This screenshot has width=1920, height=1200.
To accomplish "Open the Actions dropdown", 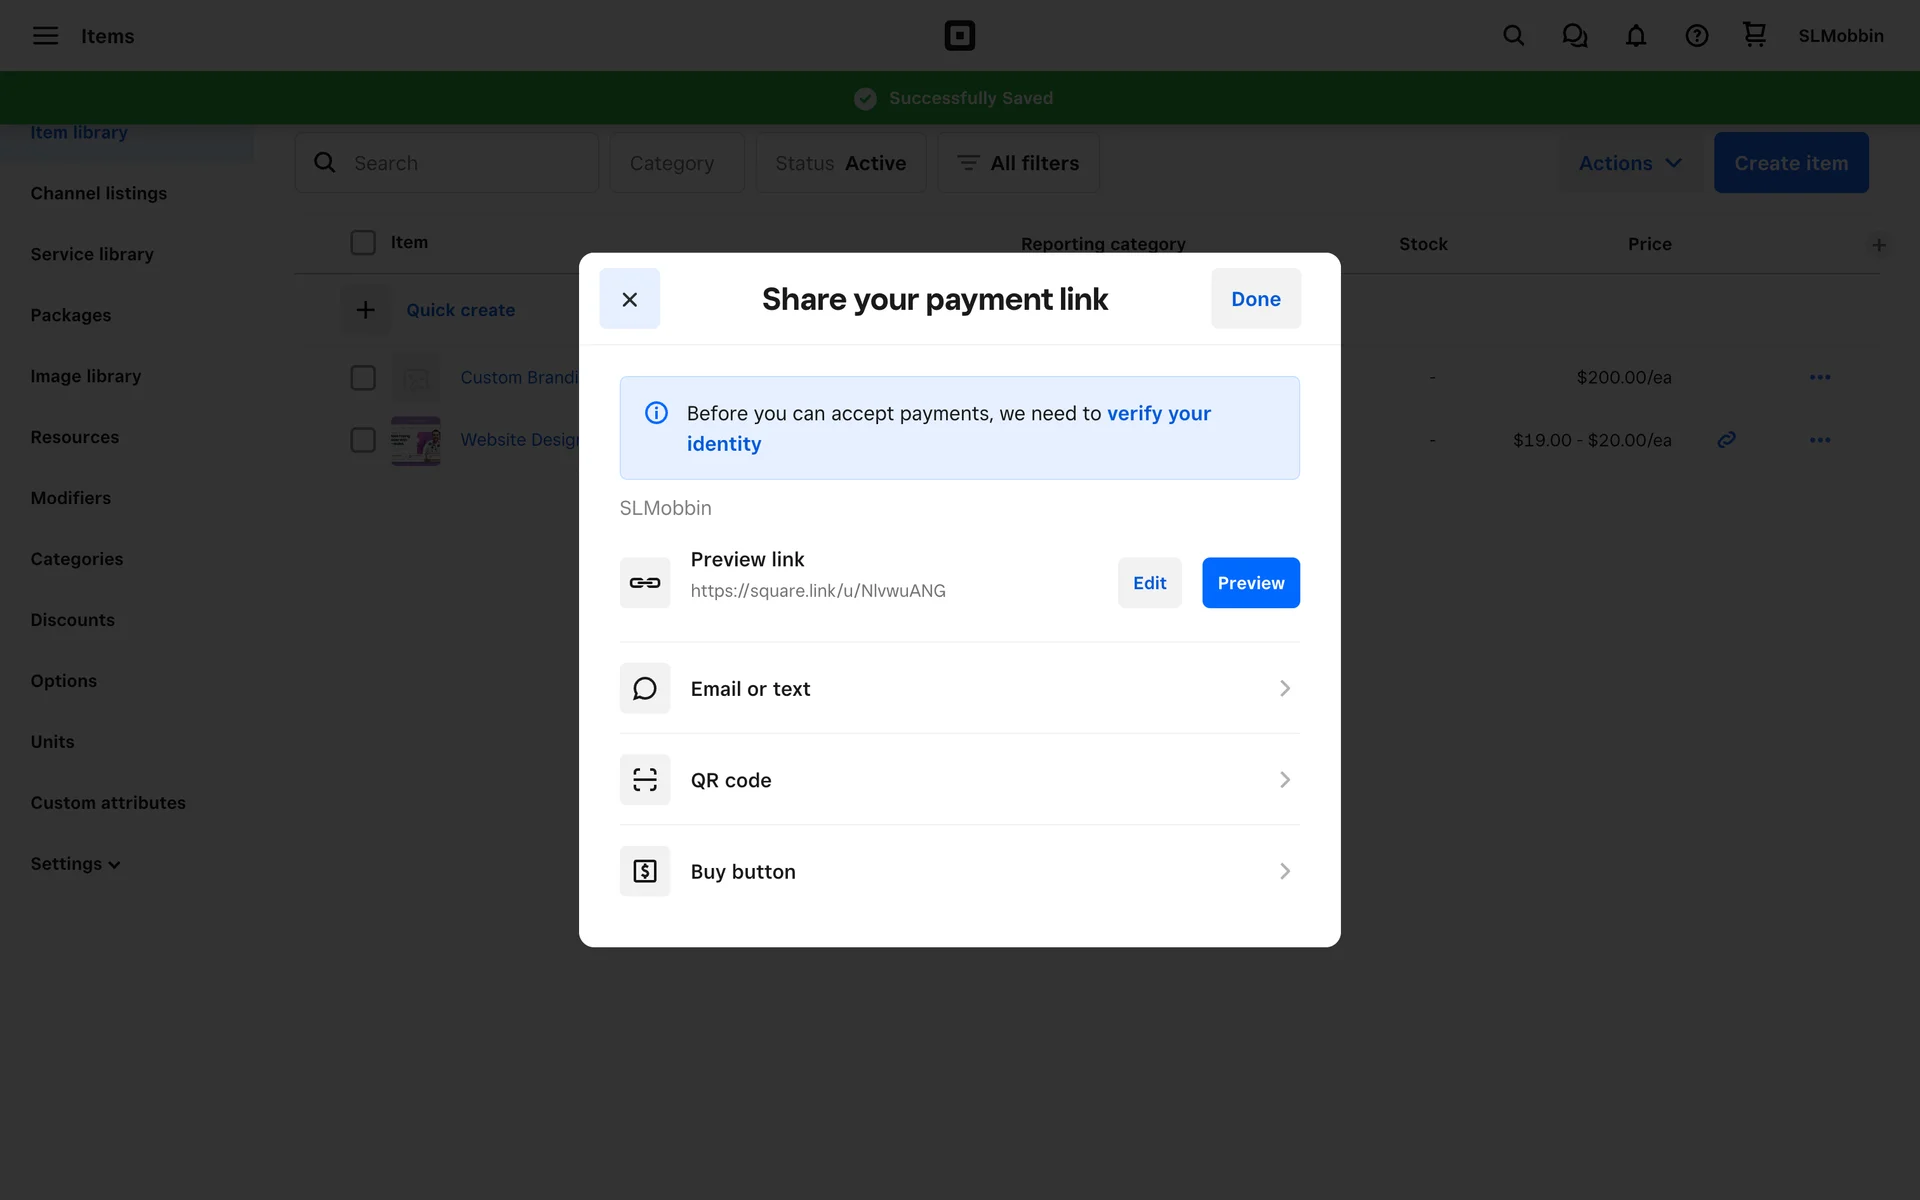I will [x=1629, y=163].
